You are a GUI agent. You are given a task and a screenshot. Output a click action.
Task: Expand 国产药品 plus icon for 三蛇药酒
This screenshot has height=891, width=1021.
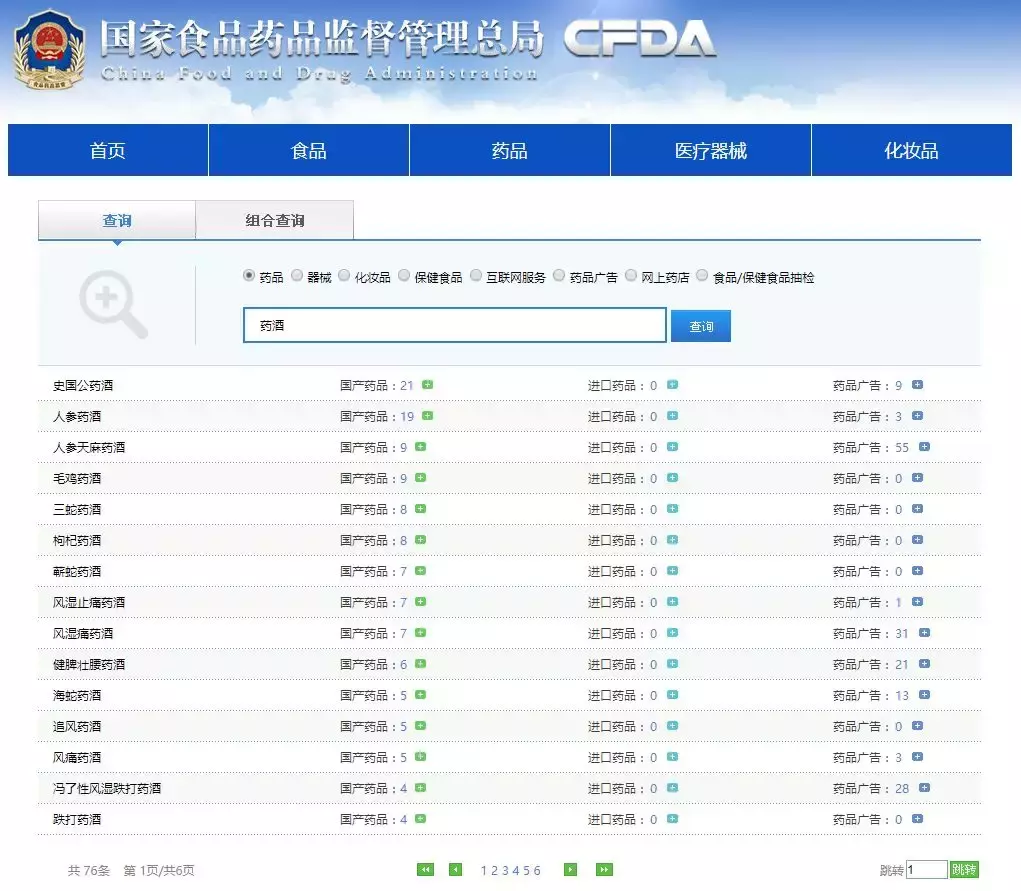click(421, 509)
